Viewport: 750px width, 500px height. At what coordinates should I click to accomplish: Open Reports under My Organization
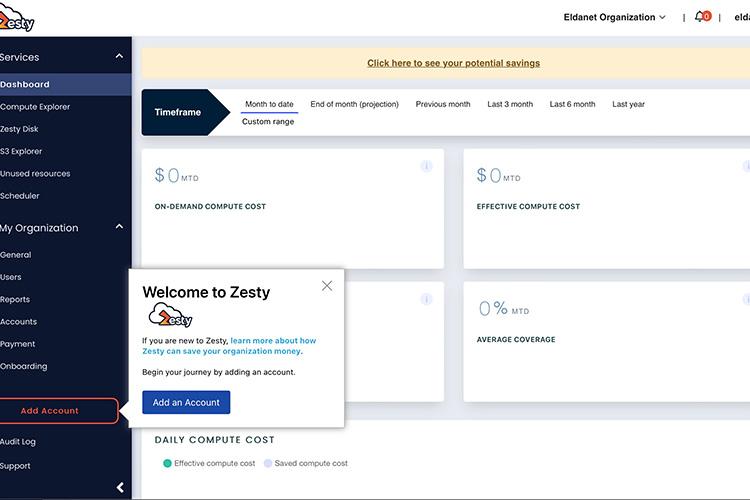pos(15,299)
